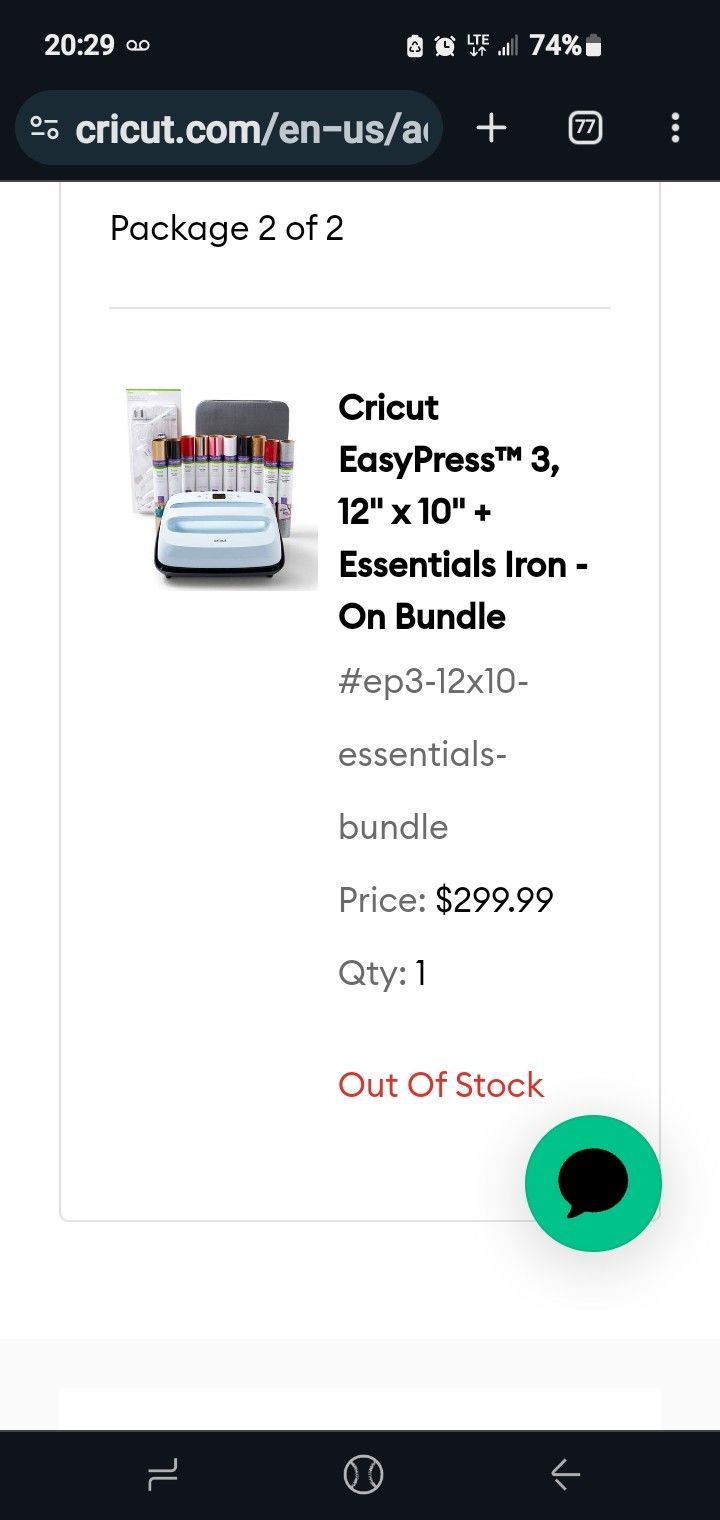Image resolution: width=720 pixels, height=1520 pixels.
Task: Tap the recycle notification icon
Action: pyautogui.click(x=414, y=46)
